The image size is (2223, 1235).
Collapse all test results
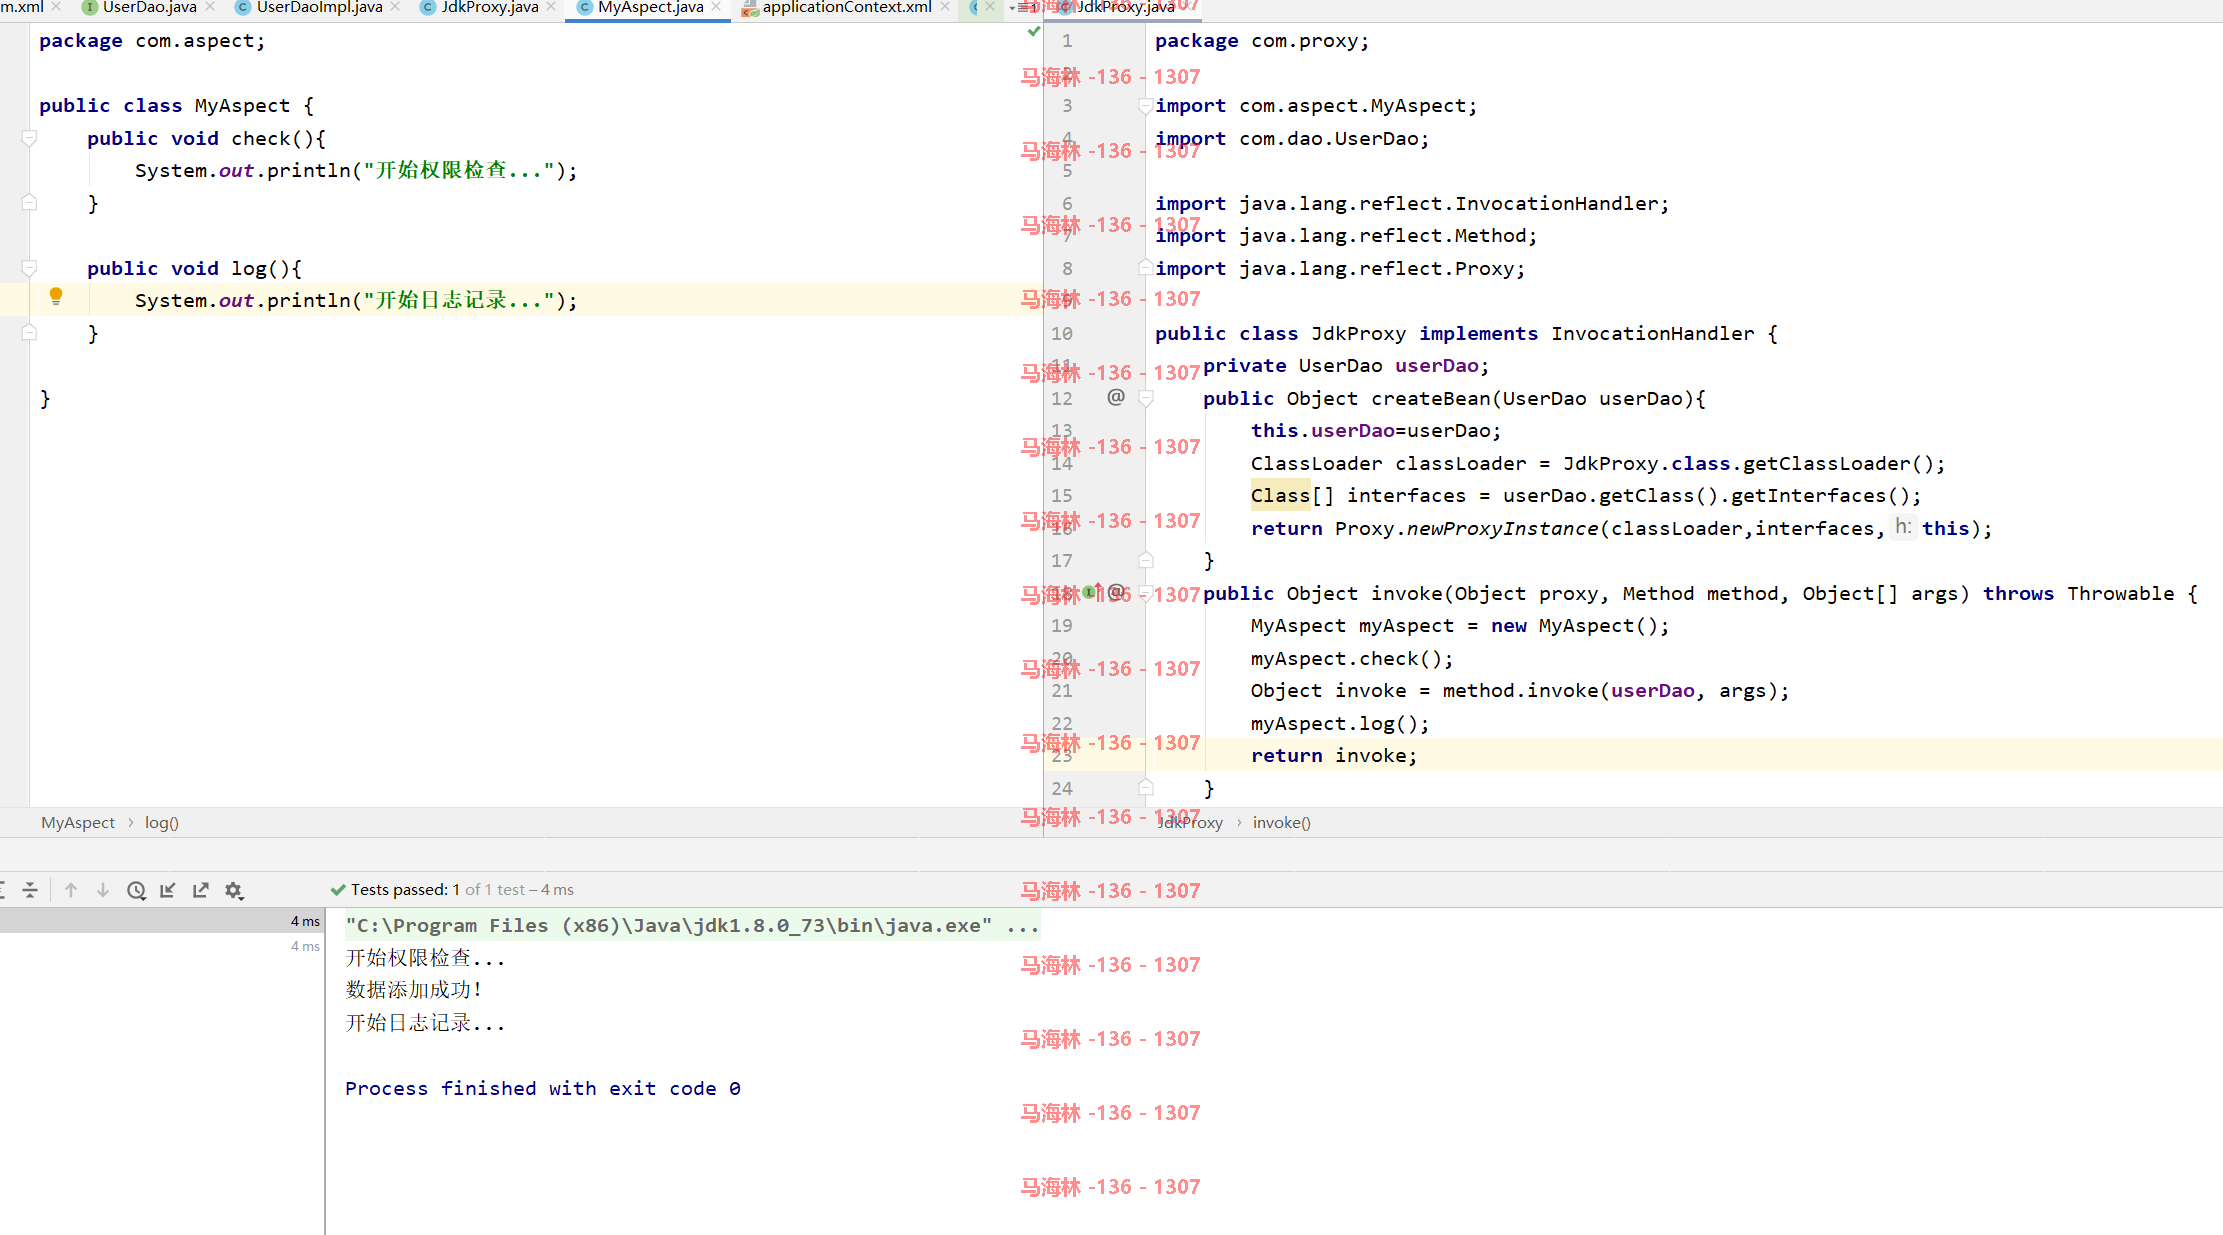tap(30, 890)
